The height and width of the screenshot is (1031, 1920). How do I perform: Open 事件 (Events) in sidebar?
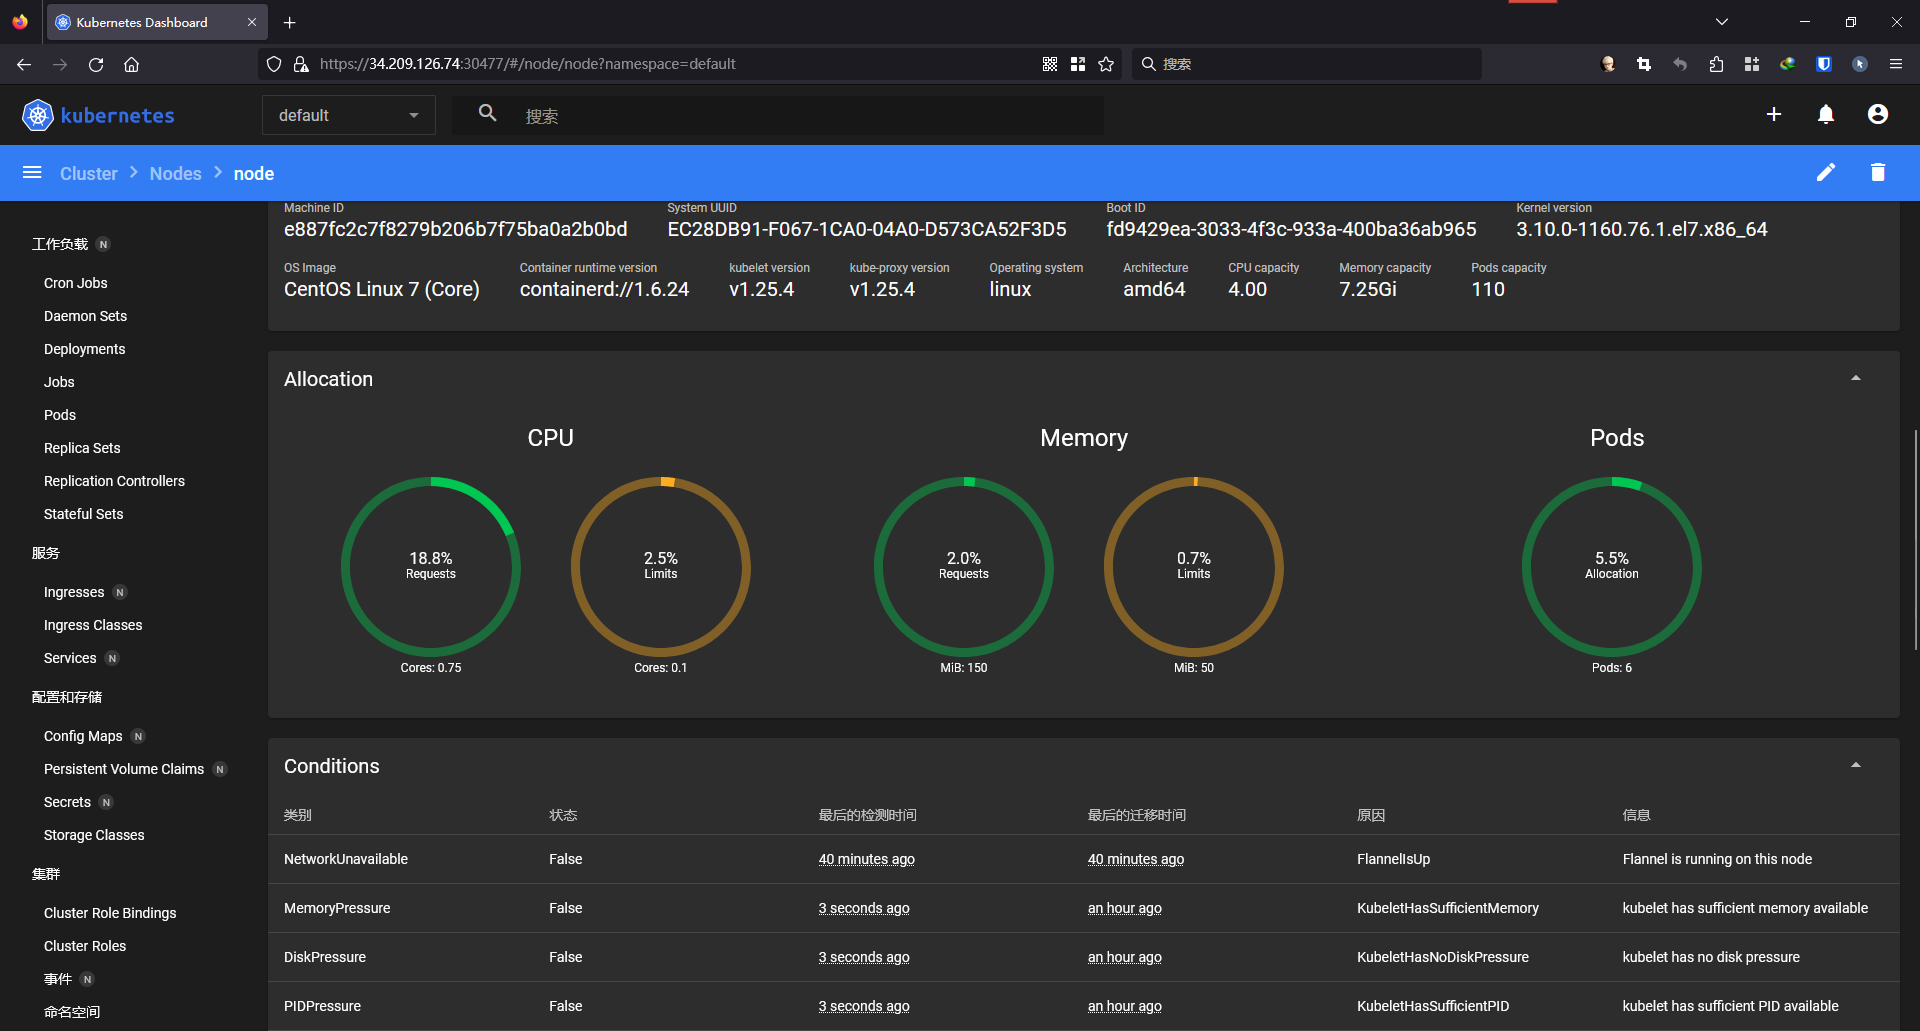tap(58, 979)
